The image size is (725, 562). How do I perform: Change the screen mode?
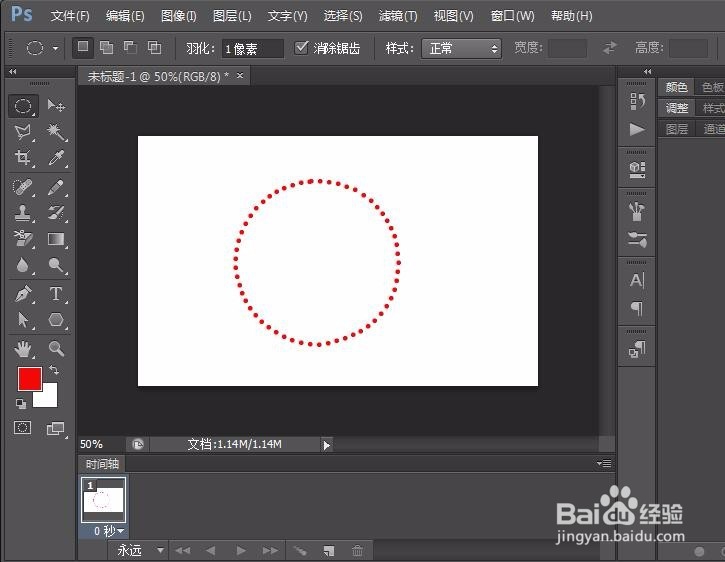(56, 429)
